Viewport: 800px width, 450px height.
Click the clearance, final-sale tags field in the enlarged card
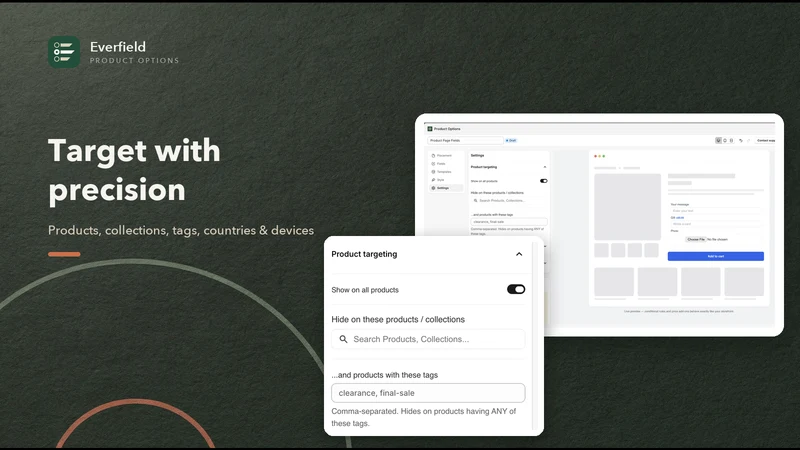pyautogui.click(x=428, y=393)
